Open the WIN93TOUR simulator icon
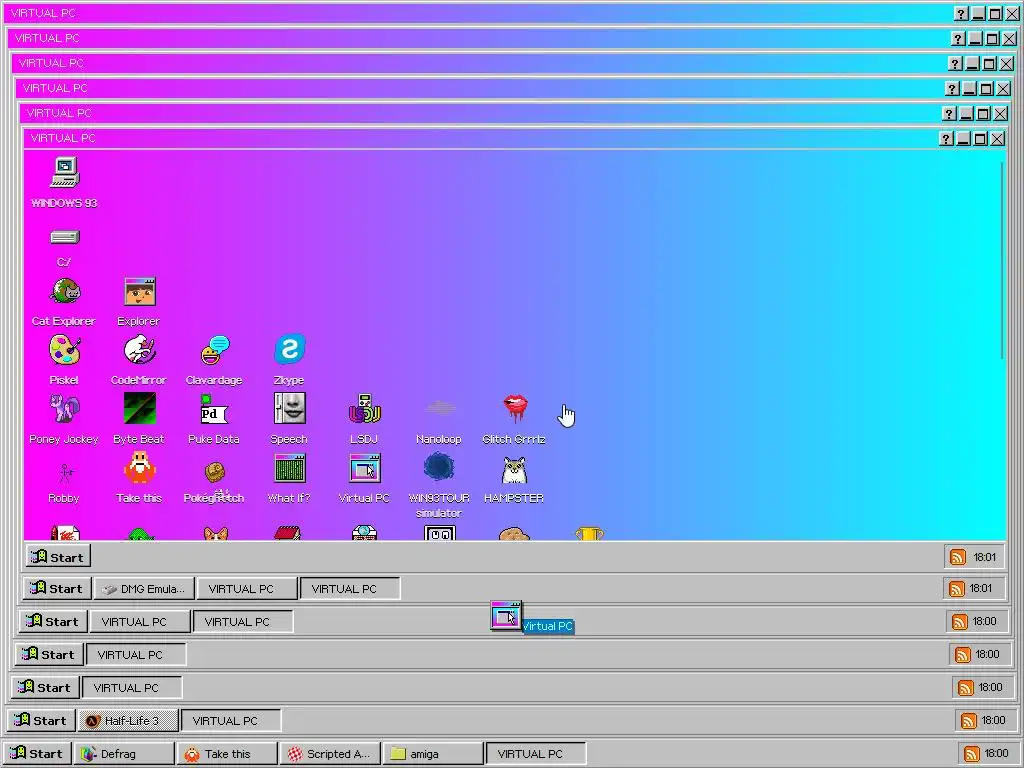Image resolution: width=1024 pixels, height=768 pixels. pos(440,468)
